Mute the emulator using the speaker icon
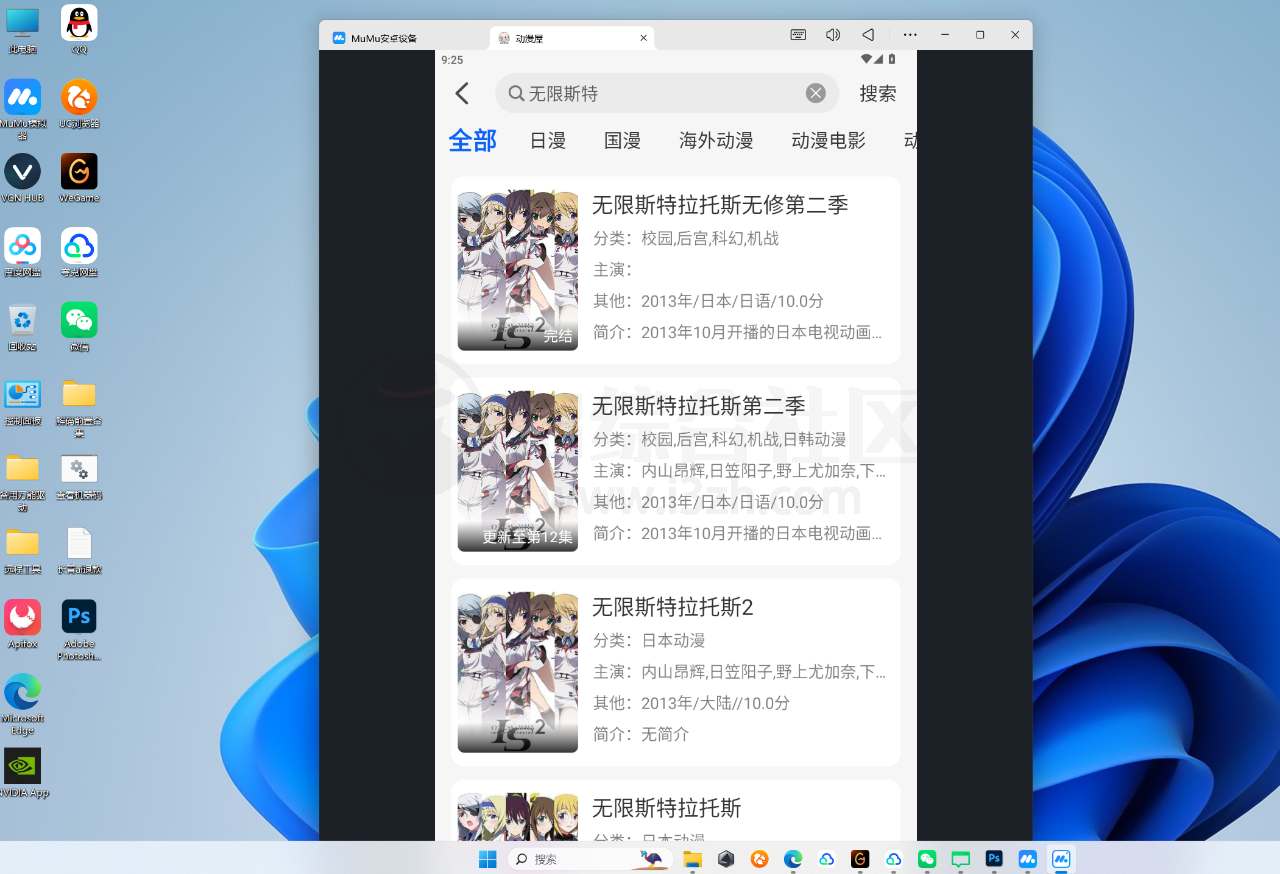 (x=833, y=34)
